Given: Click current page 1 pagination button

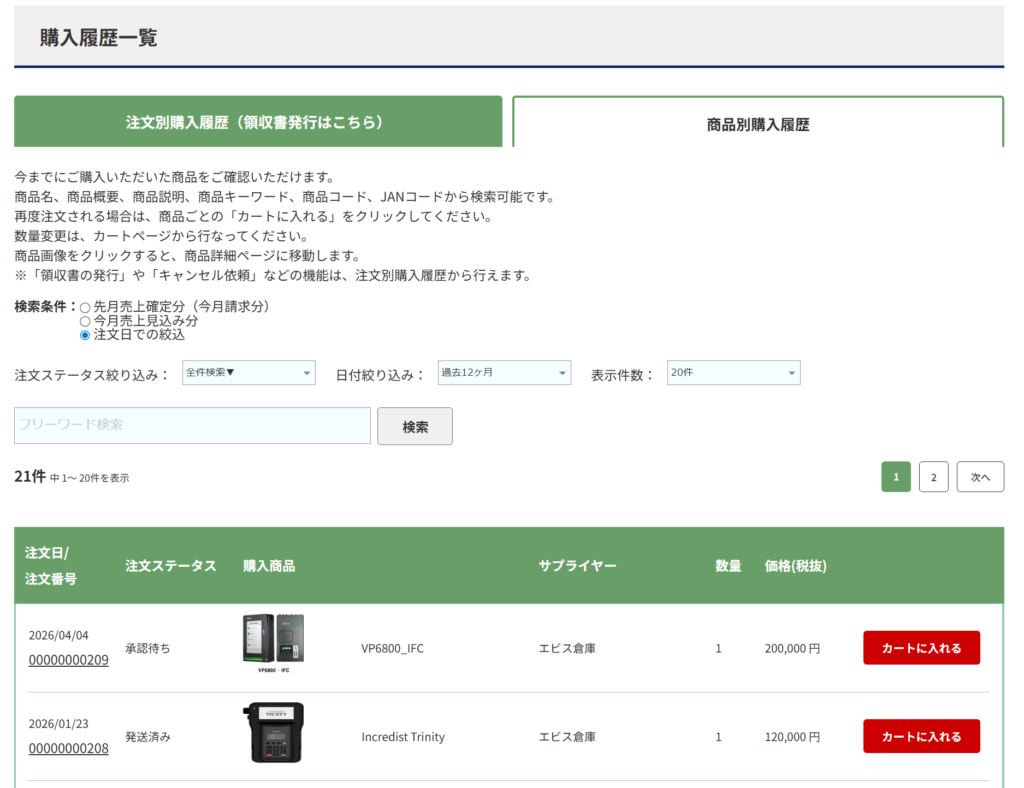Looking at the screenshot, I should pyautogui.click(x=895, y=477).
